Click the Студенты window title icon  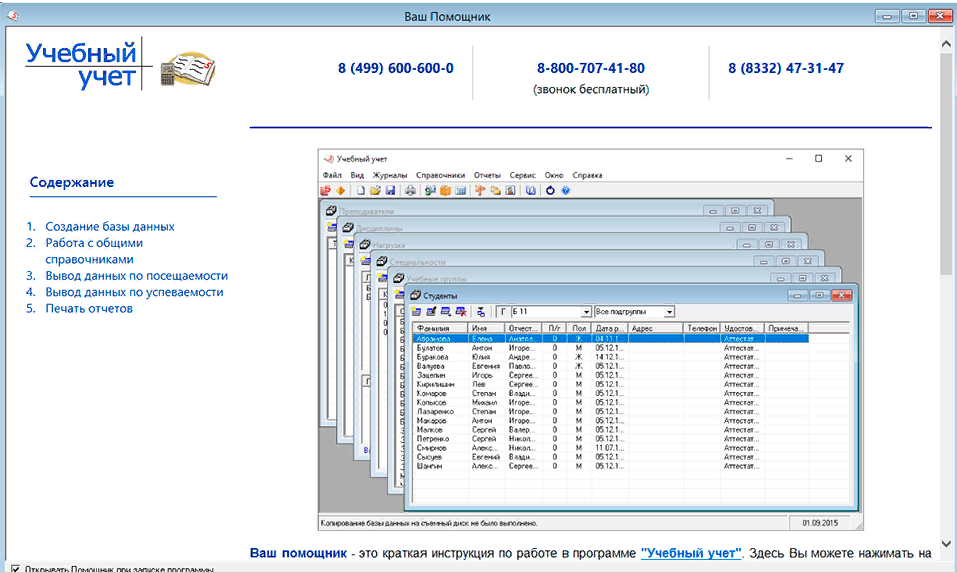coord(416,296)
